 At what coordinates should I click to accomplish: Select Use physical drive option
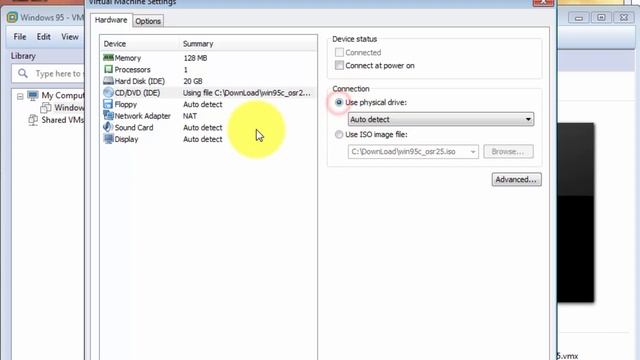click(x=339, y=102)
